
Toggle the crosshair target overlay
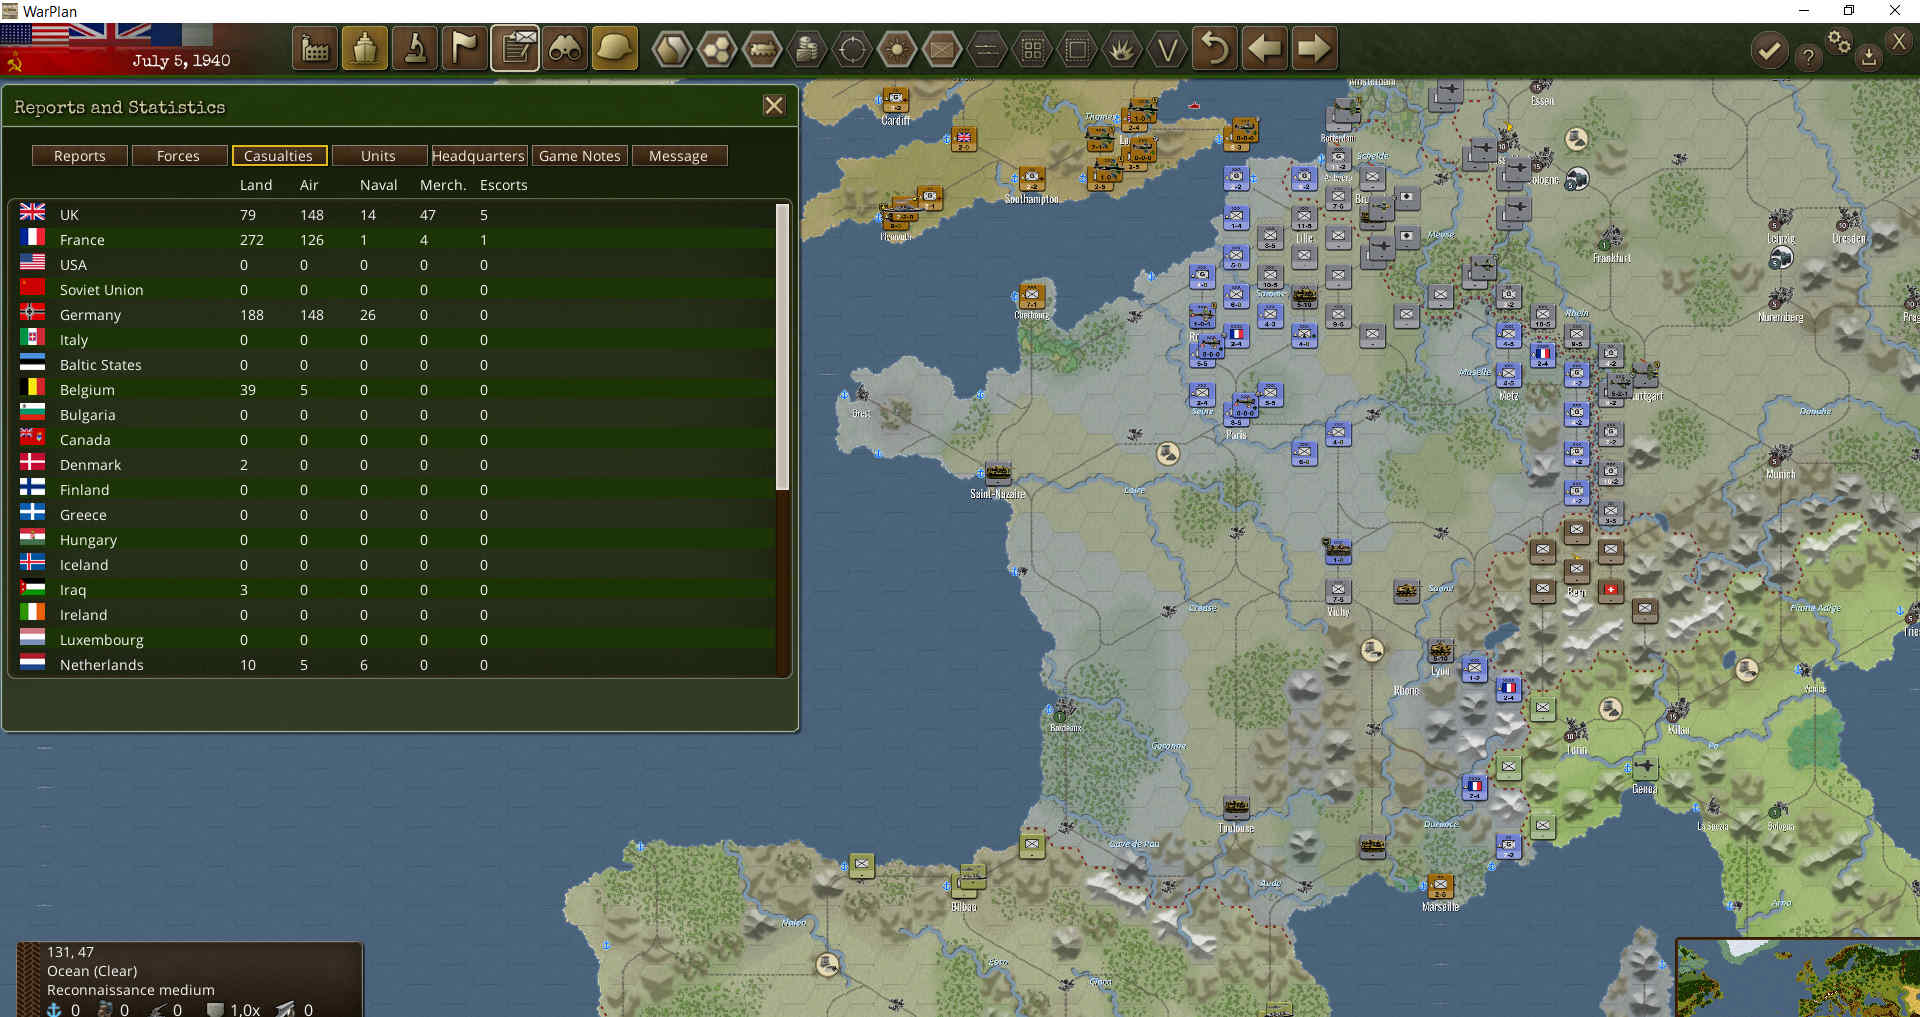[x=852, y=48]
